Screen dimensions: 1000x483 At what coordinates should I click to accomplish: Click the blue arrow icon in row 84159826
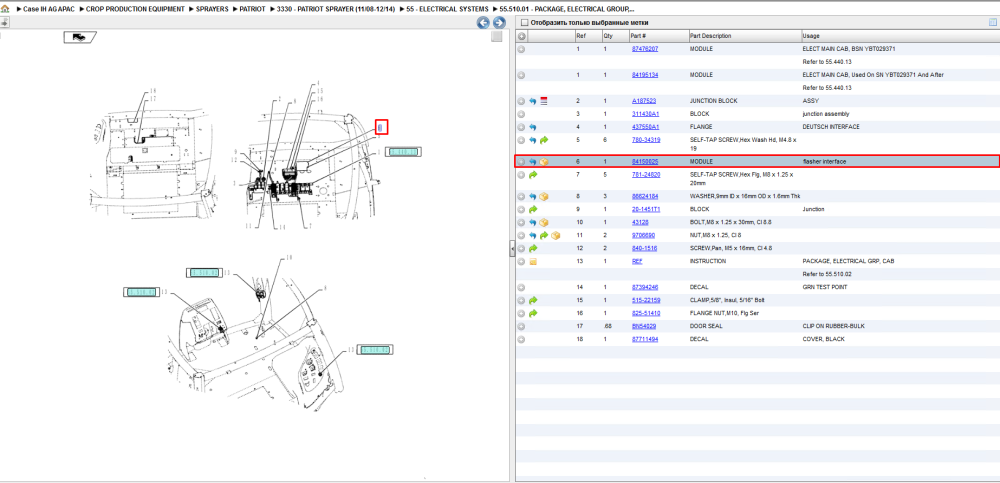pos(533,162)
